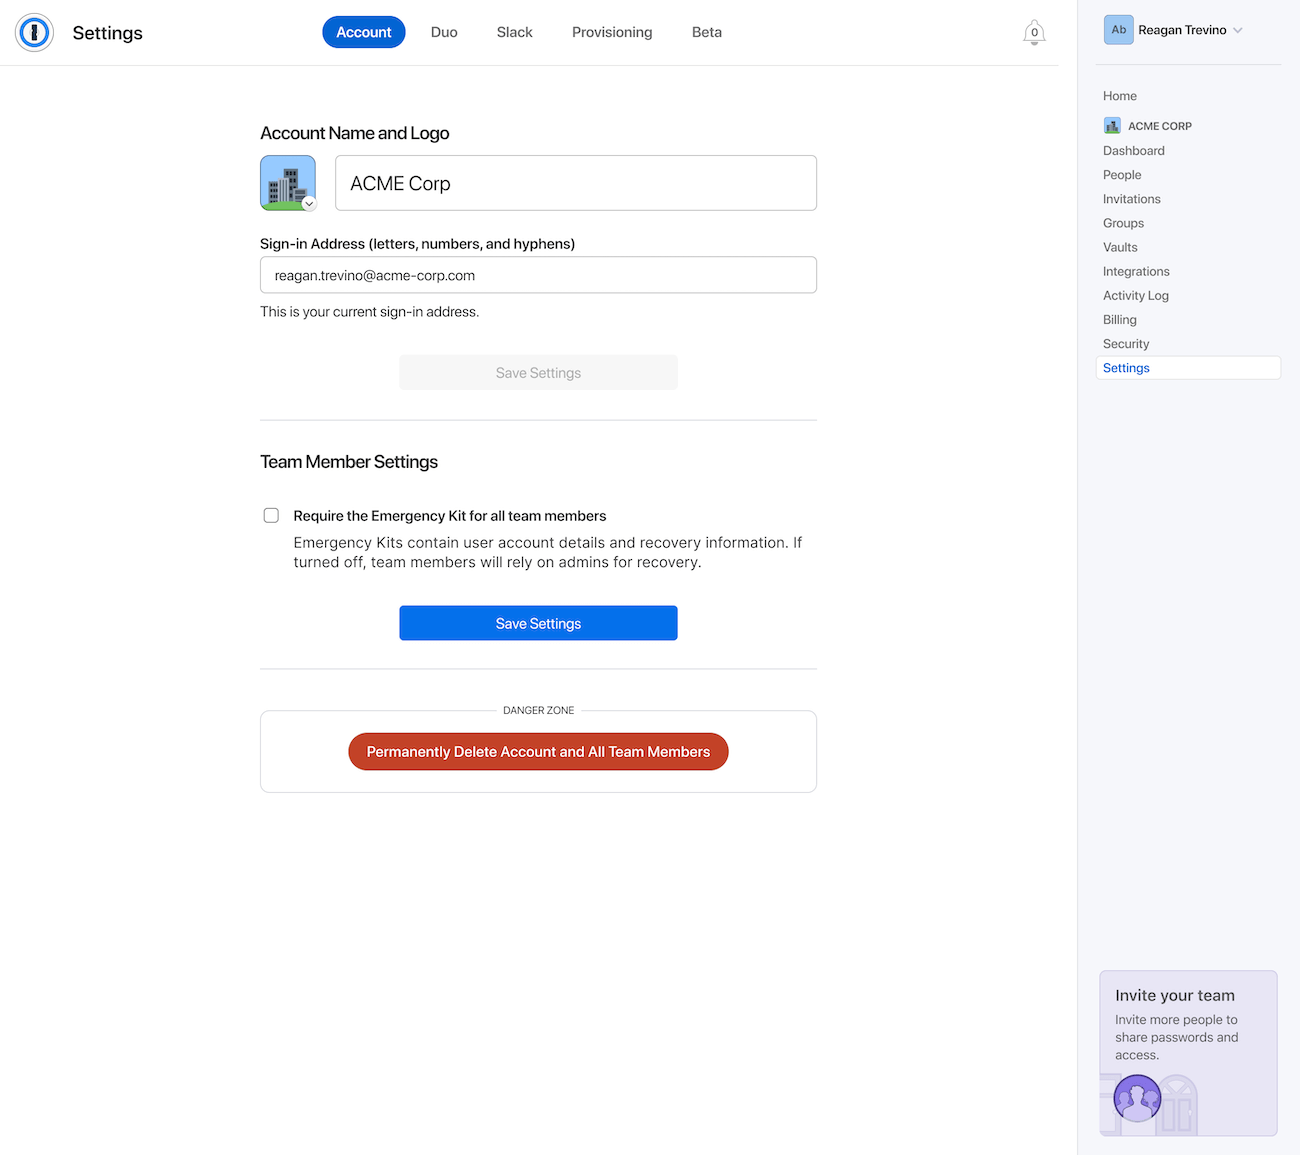Open the Activity Log
This screenshot has width=1300, height=1155.
pos(1135,295)
